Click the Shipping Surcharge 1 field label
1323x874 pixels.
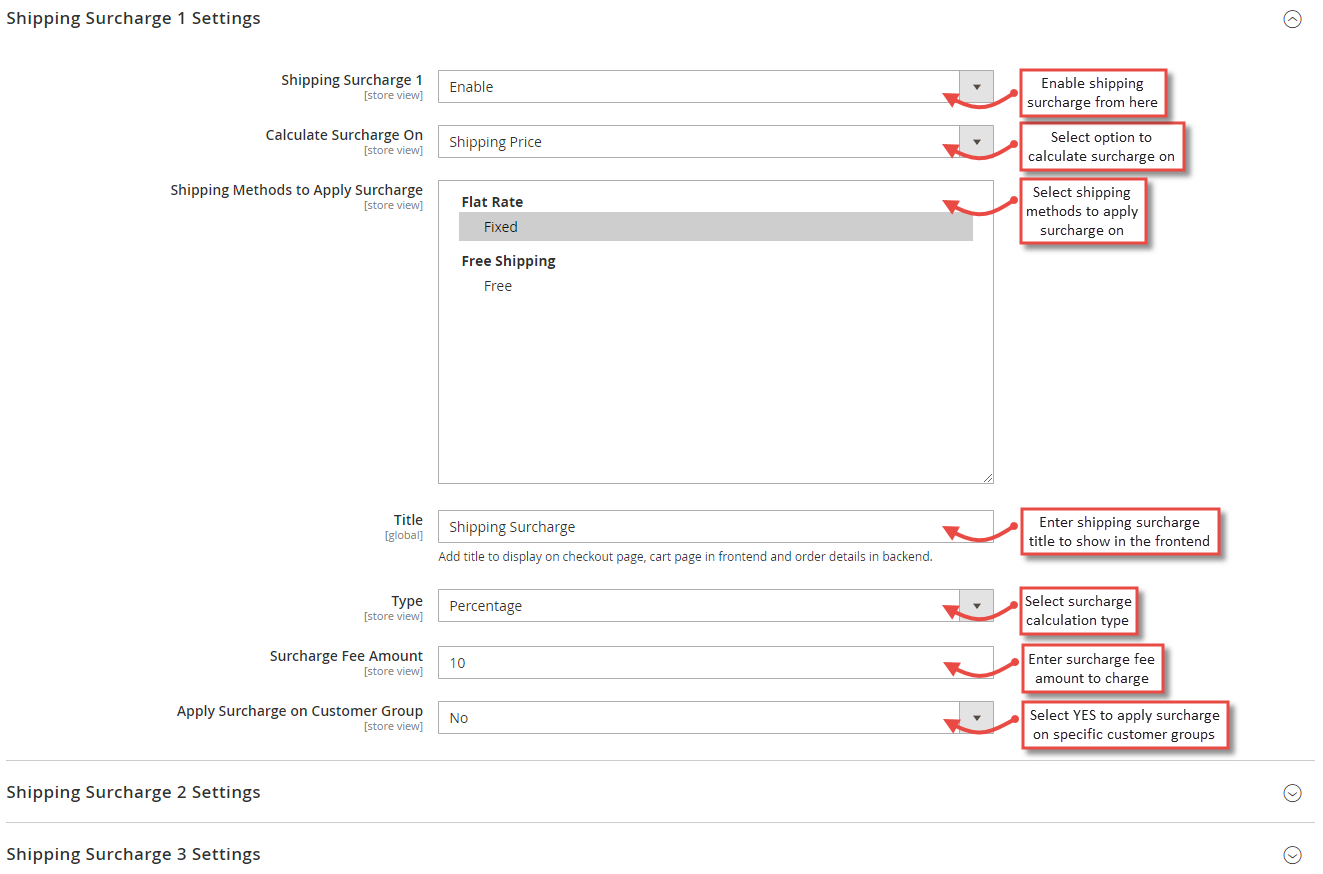point(352,80)
